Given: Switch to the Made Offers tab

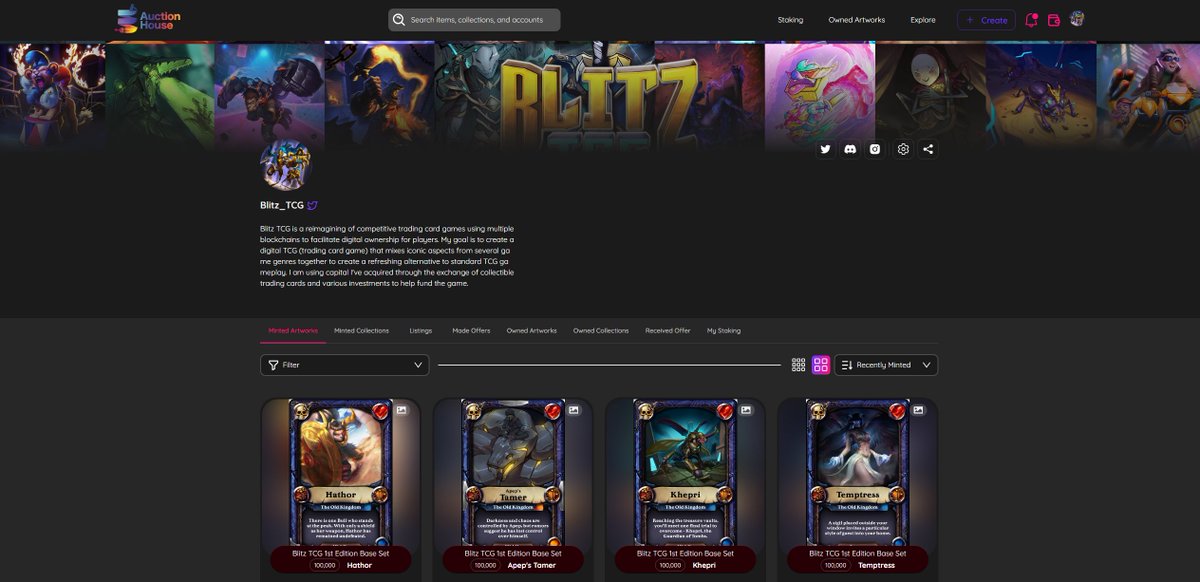Looking at the screenshot, I should click(x=471, y=330).
